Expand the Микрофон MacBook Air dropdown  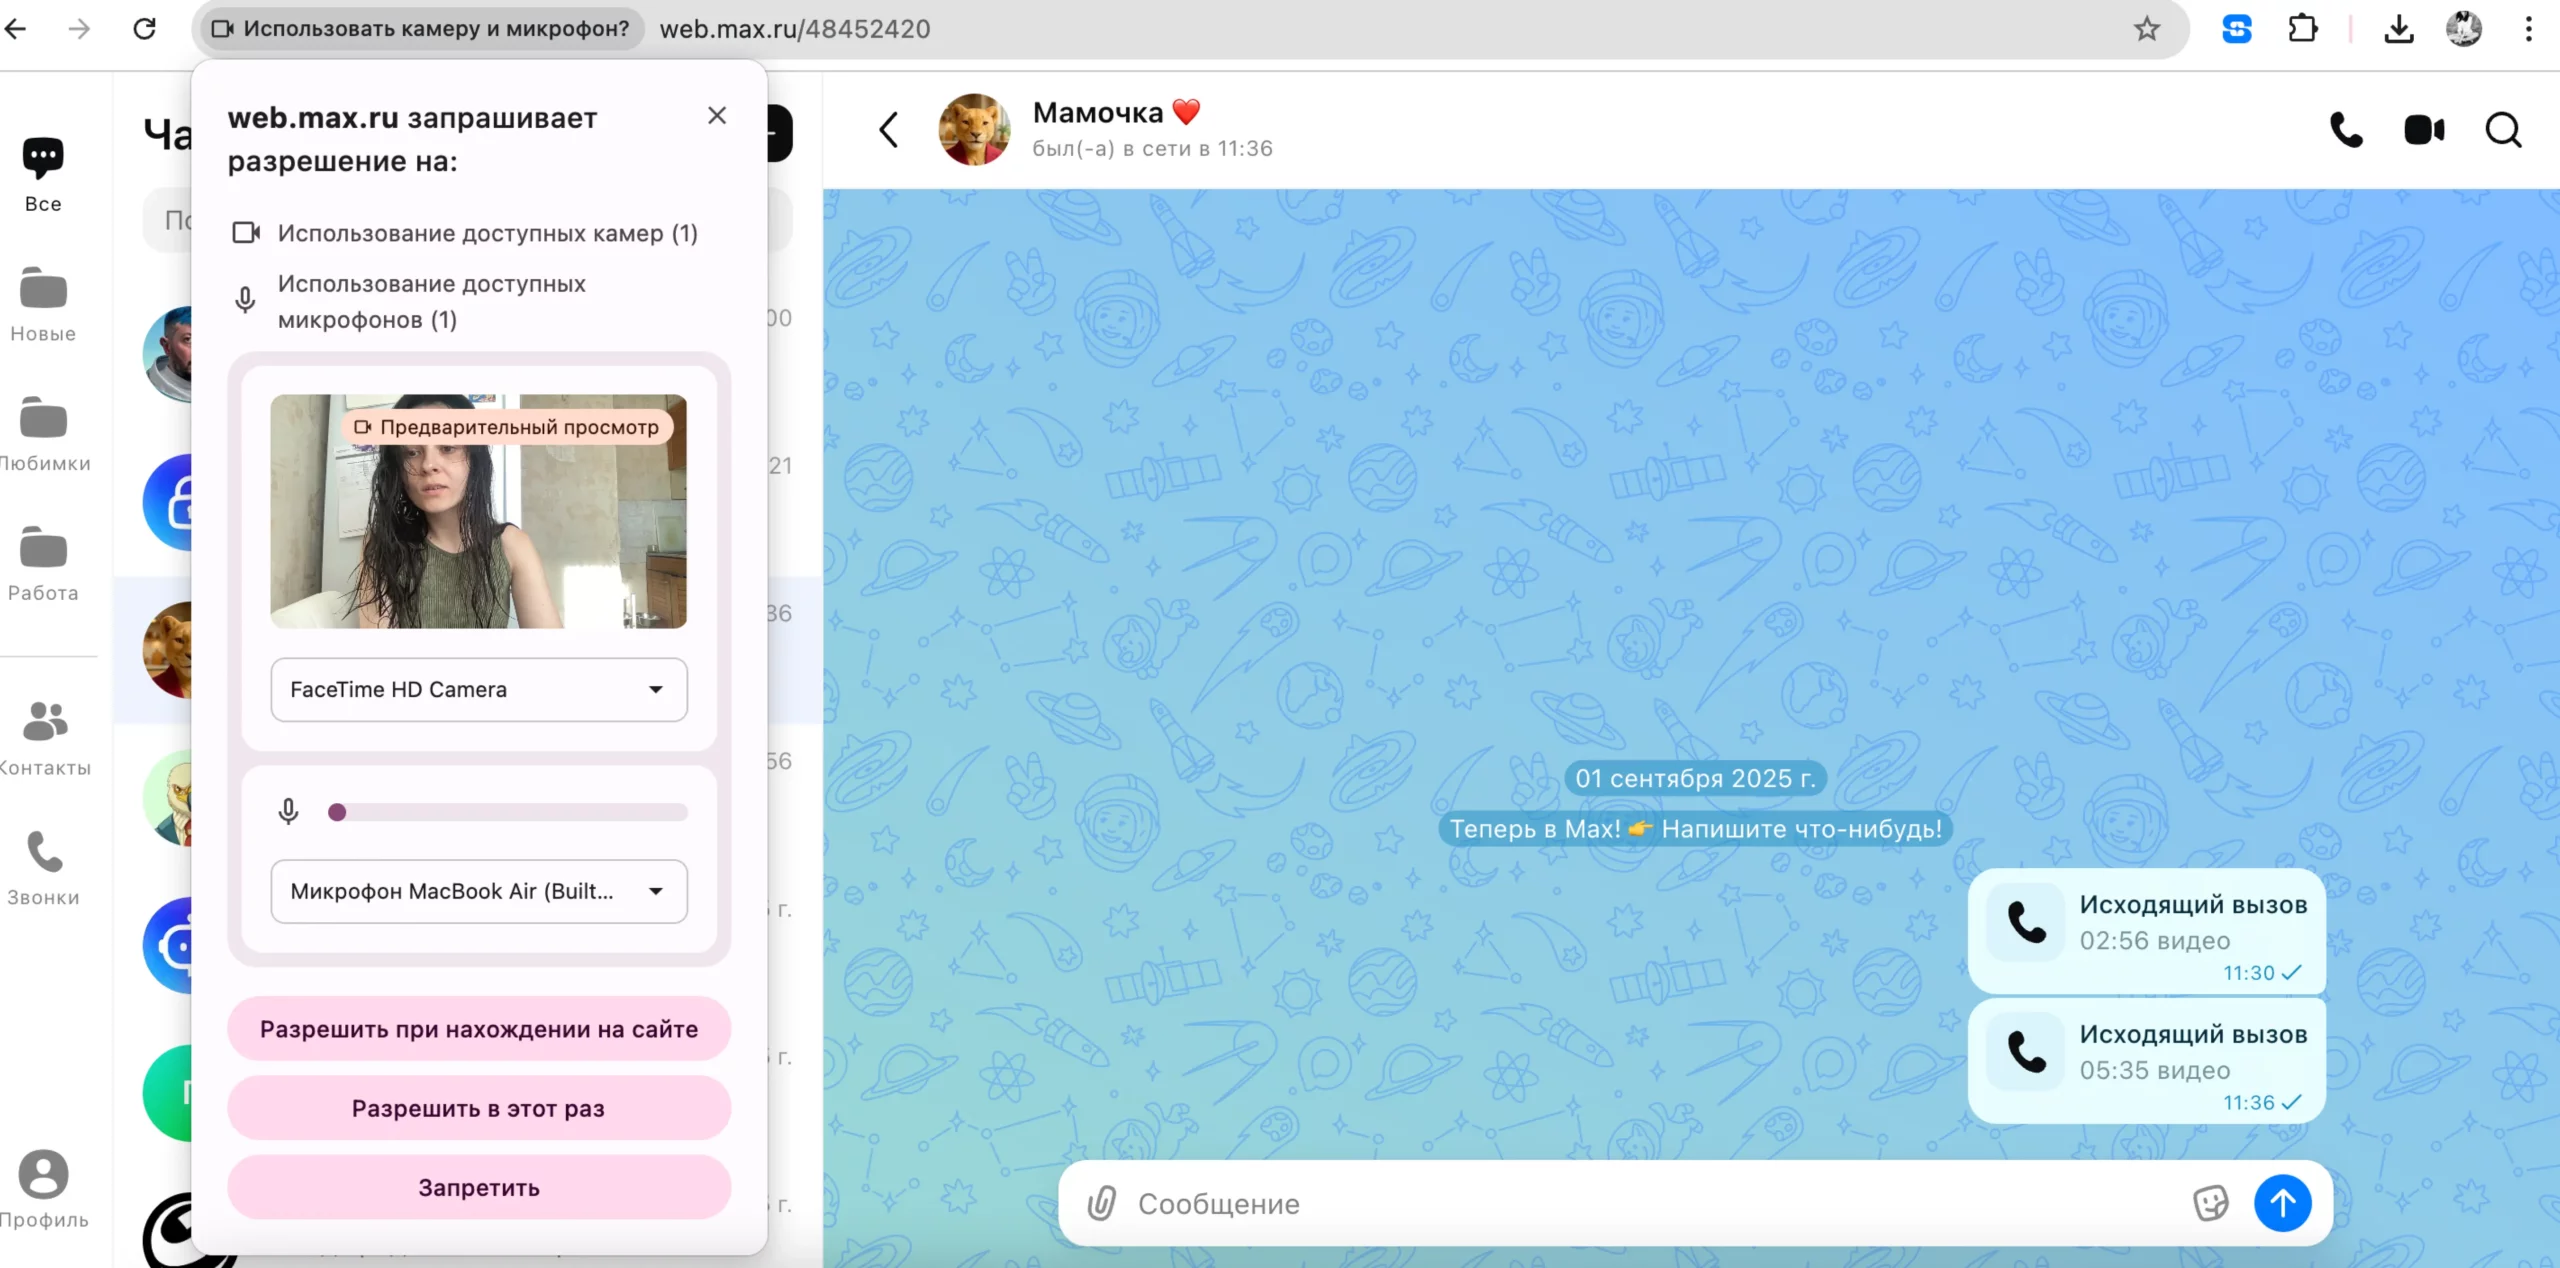479,891
